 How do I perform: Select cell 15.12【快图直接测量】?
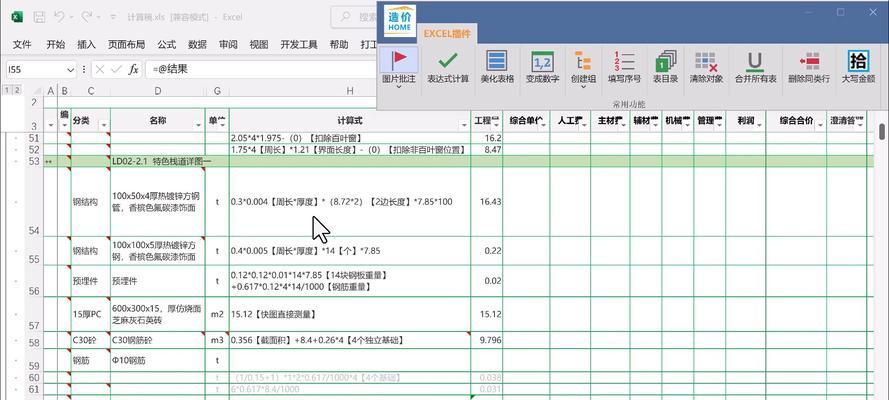coord(350,314)
